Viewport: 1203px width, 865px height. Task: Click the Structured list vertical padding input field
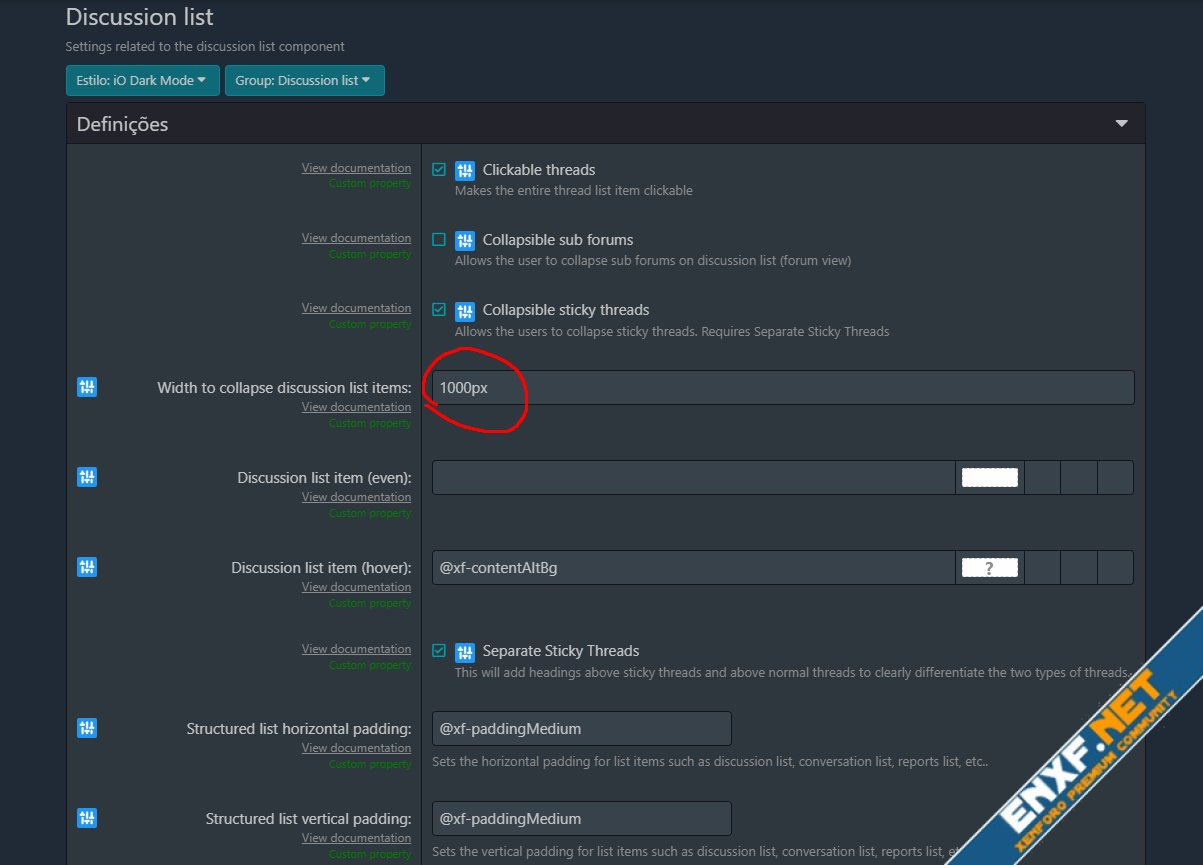pyautogui.click(x=581, y=818)
